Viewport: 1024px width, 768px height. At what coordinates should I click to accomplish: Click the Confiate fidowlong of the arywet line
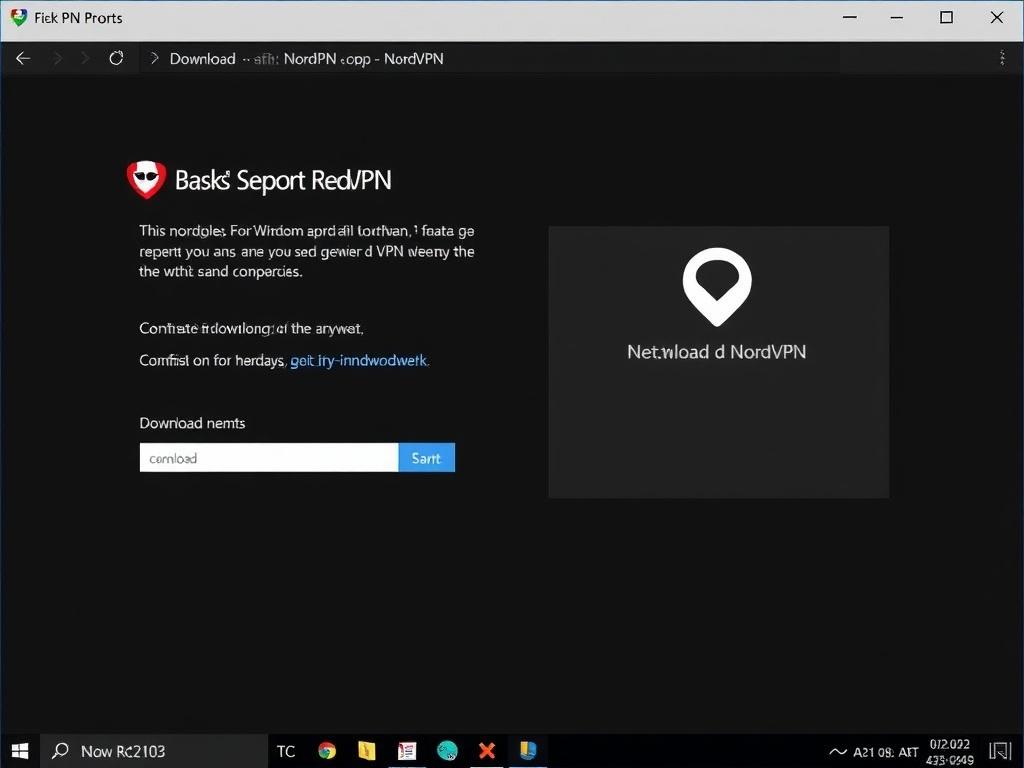click(x=251, y=328)
